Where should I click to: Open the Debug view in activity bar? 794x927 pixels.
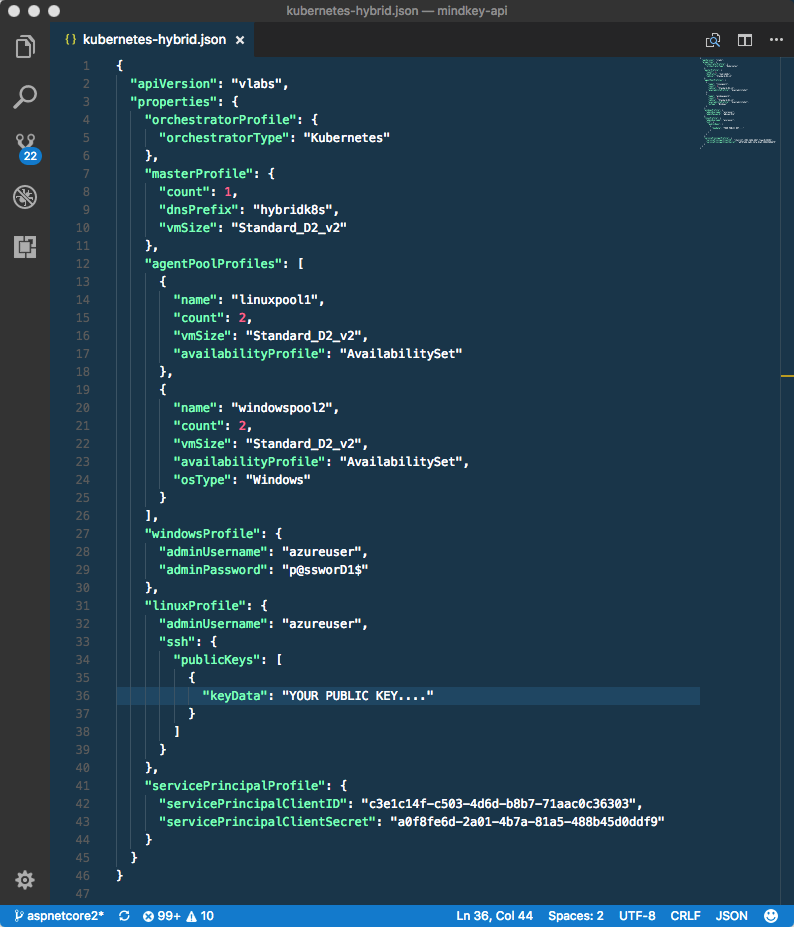[x=25, y=197]
